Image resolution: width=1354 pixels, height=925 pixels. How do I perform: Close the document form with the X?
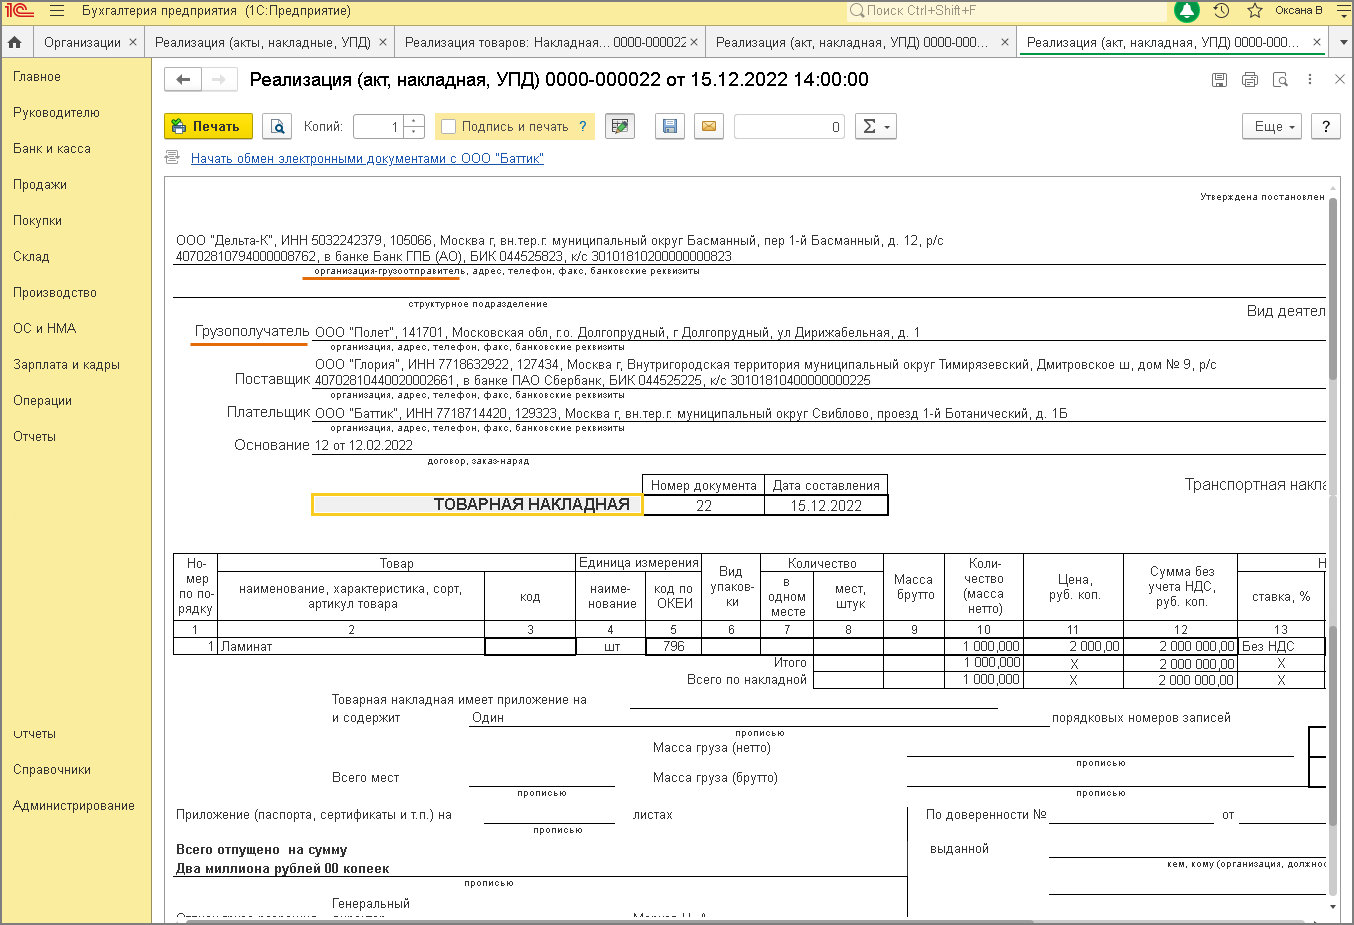(1340, 80)
